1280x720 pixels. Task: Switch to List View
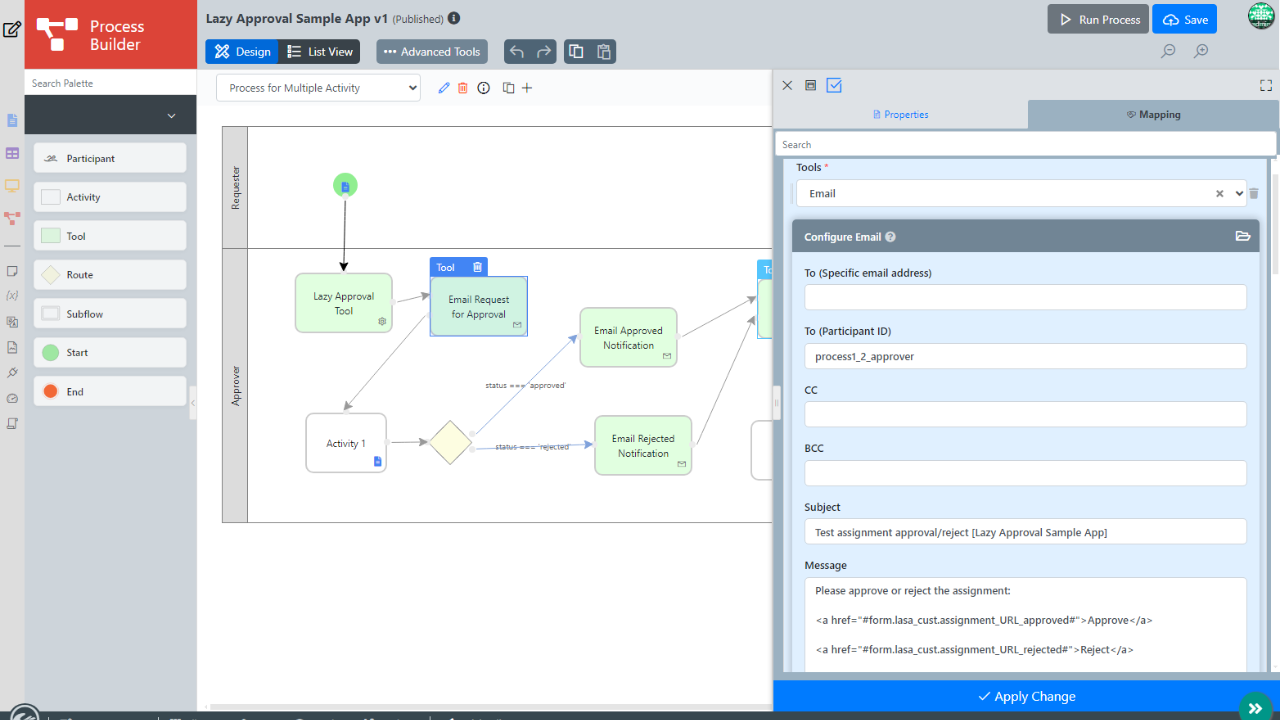pyautogui.click(x=319, y=52)
